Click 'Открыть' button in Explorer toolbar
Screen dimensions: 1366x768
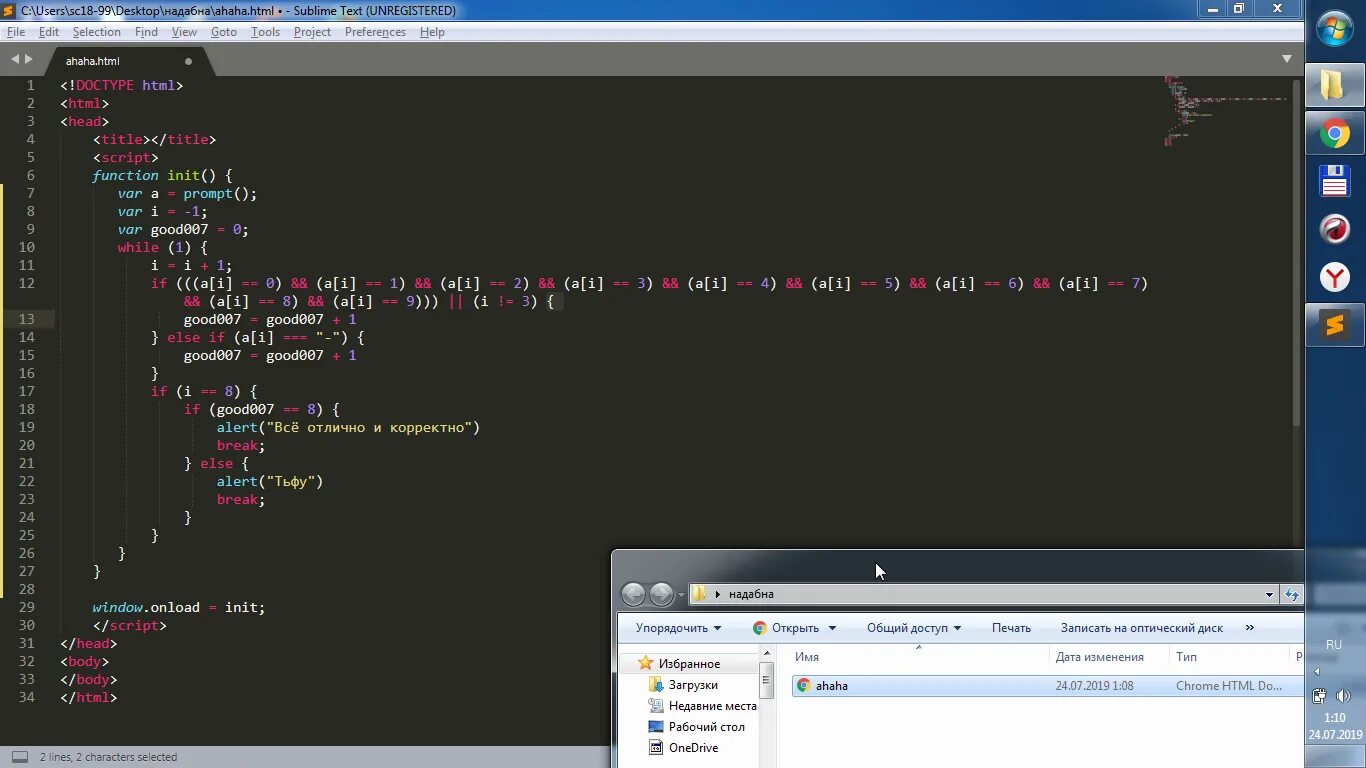click(x=785, y=628)
